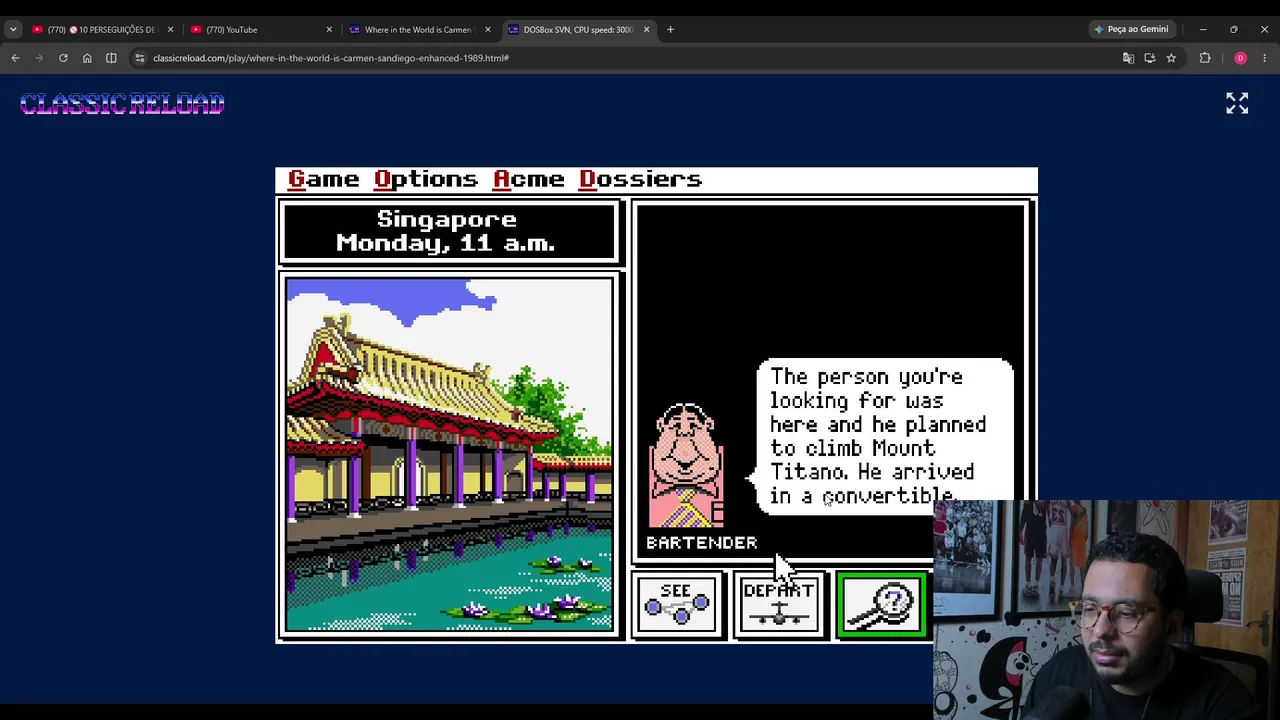Screen dimensions: 1280x720
Task: Bookmark this page with the star
Action: 1171,58
